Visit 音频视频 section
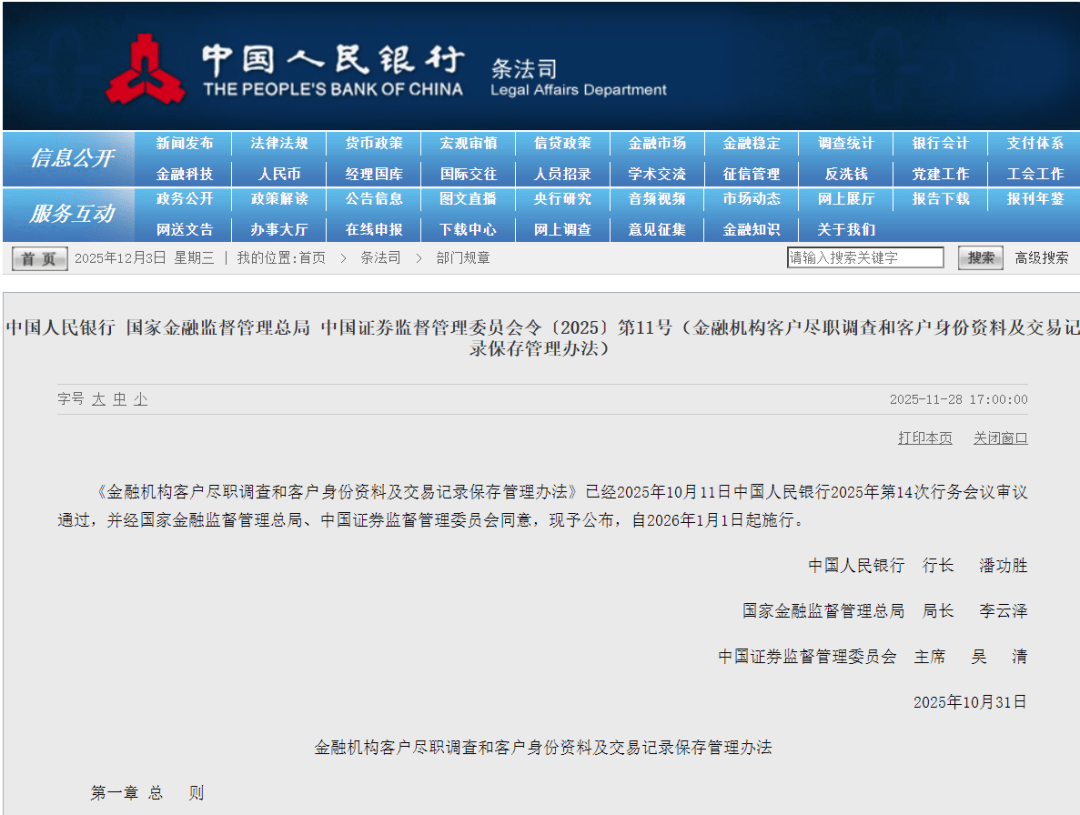The height and width of the screenshot is (815, 1080). point(657,199)
